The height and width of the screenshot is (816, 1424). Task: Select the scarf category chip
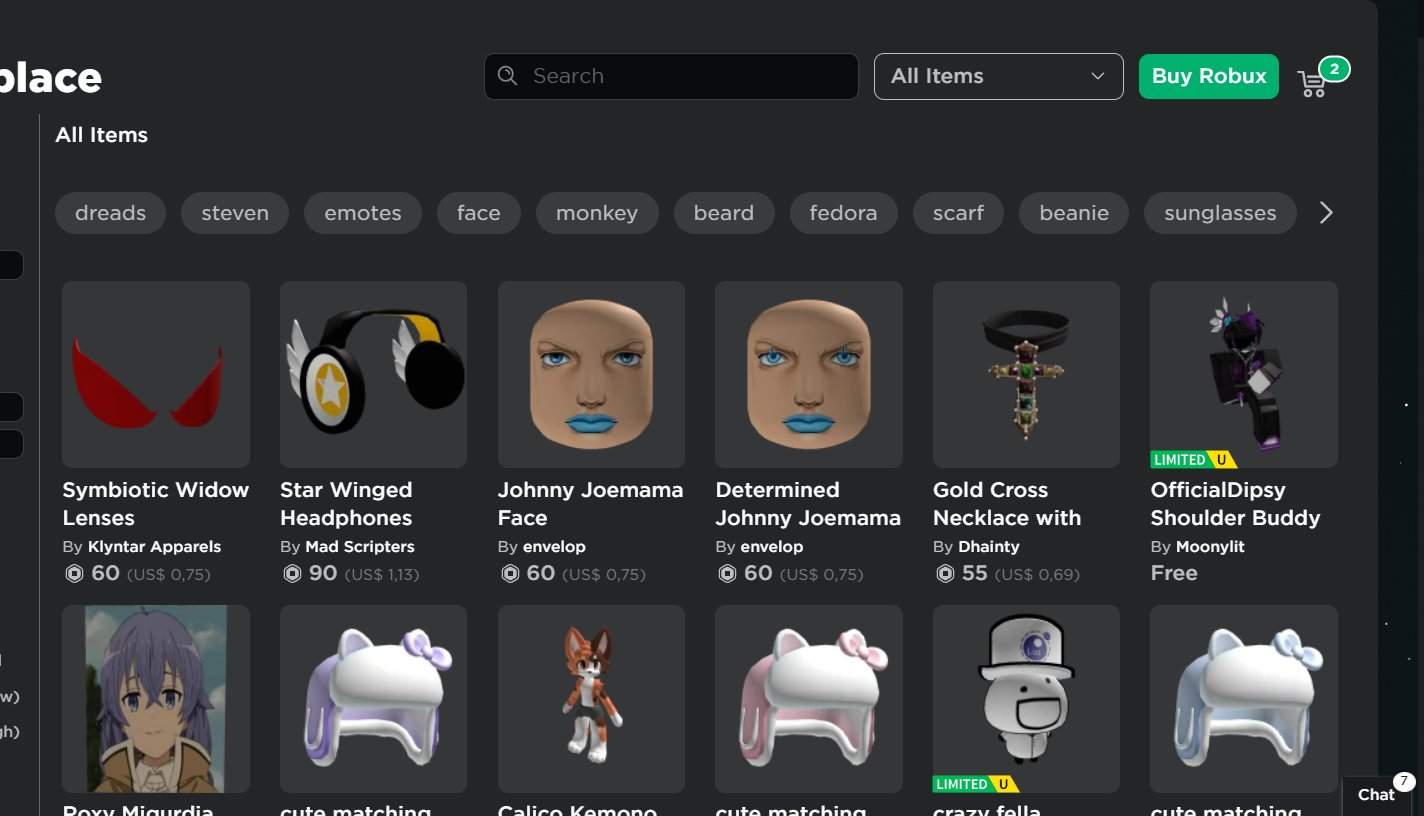pos(959,213)
